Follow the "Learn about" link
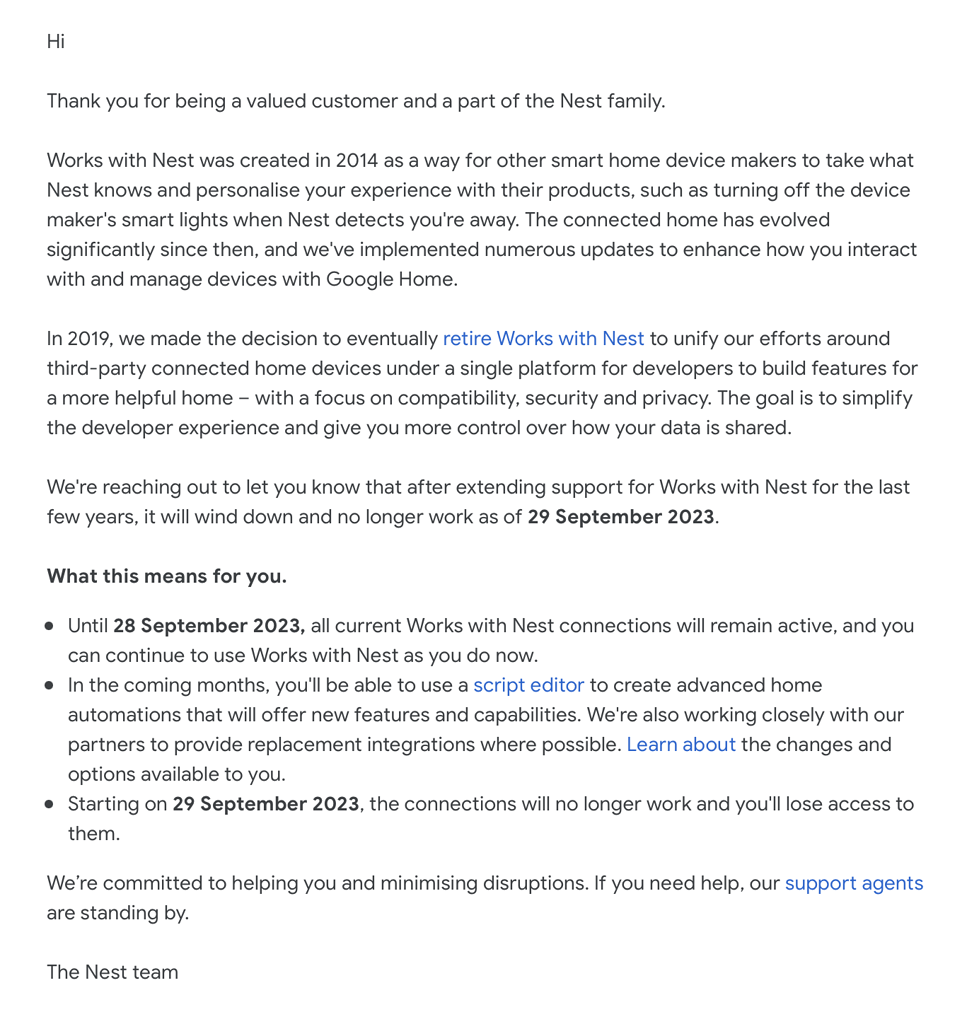Screen dimensions: 978x1024 [681, 744]
